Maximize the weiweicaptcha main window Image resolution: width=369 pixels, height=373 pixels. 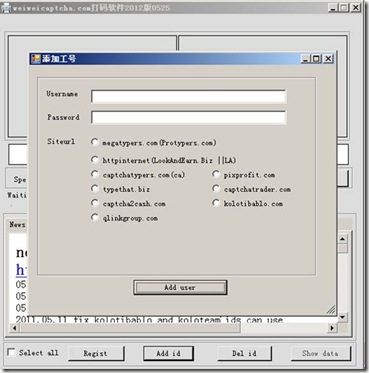344,8
